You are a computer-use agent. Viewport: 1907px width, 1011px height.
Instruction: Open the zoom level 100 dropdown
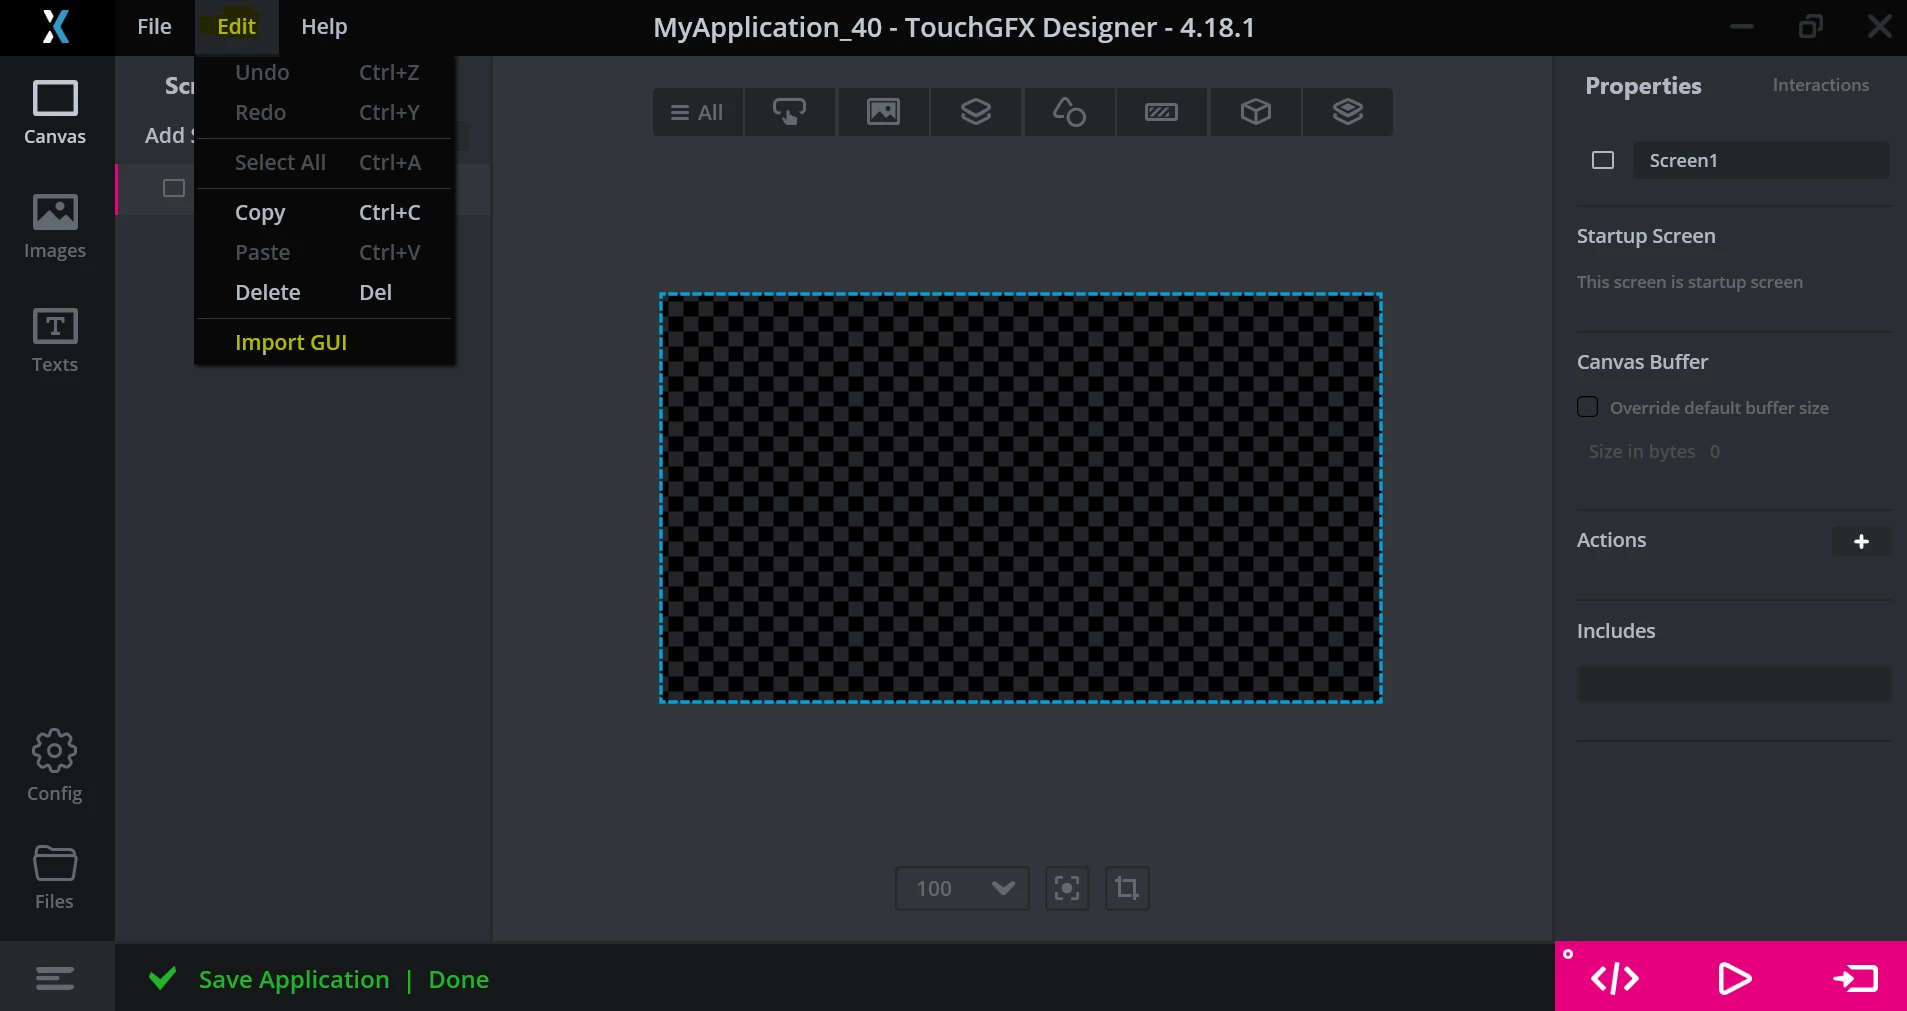point(962,888)
